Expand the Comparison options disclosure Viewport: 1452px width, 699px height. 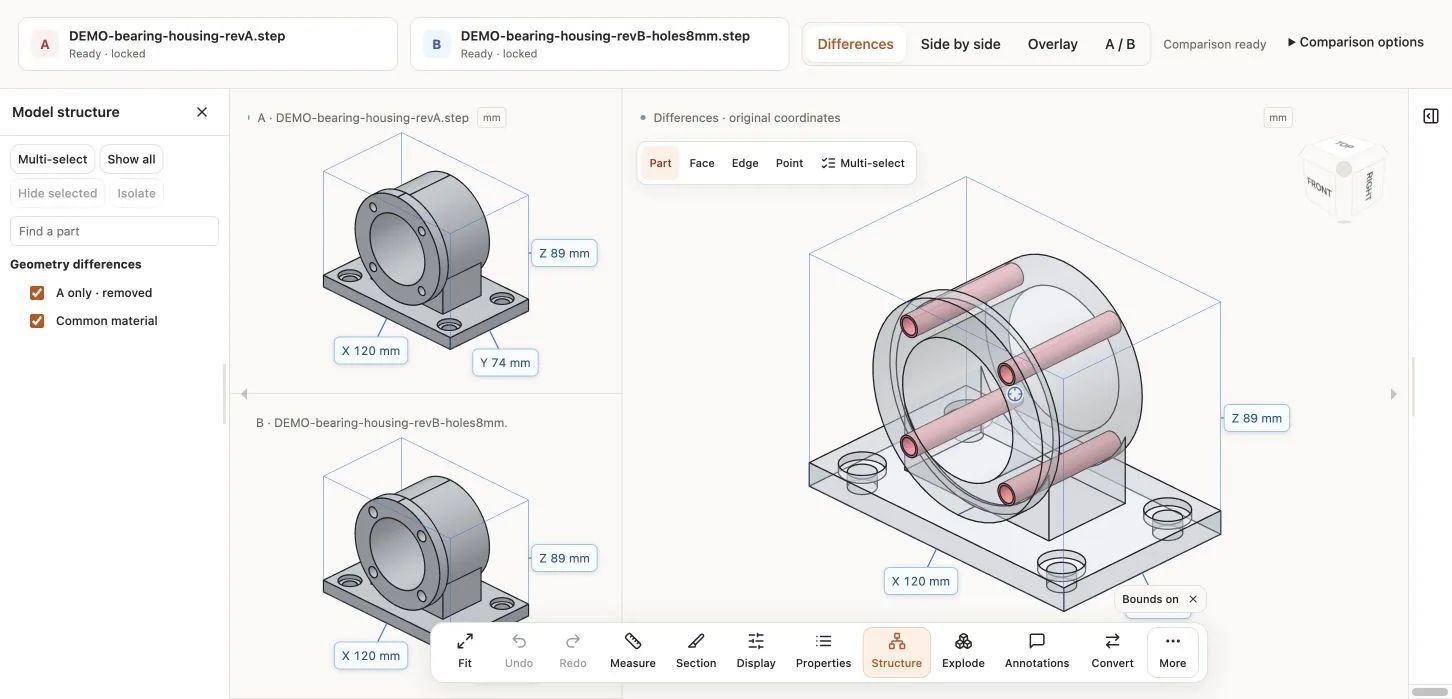1355,42
